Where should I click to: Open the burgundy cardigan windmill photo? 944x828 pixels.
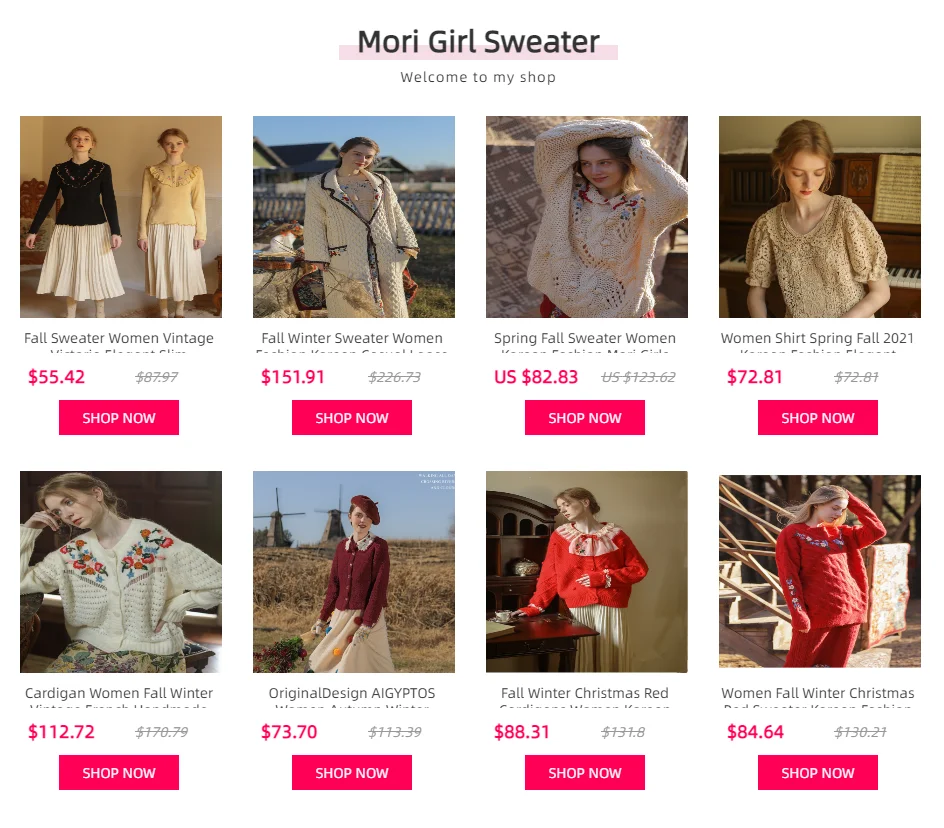click(x=354, y=572)
